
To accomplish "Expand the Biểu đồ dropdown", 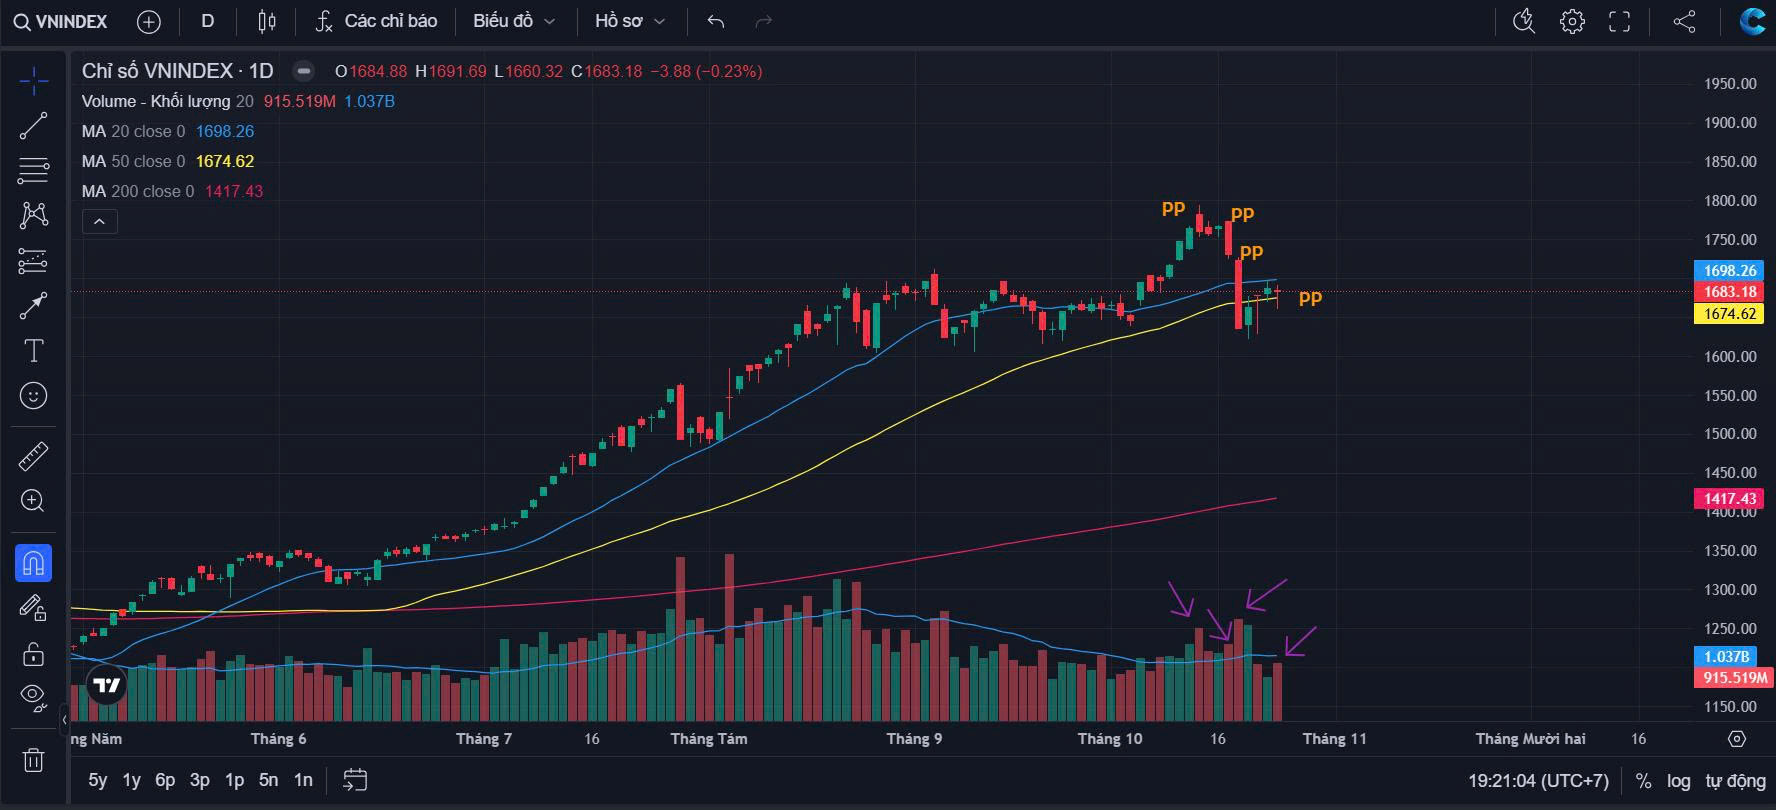I will tap(514, 21).
